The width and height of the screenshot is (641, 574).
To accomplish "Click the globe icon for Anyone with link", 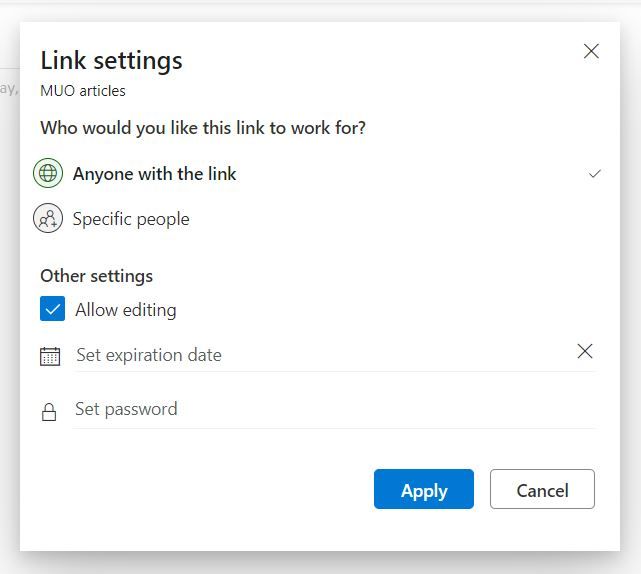I will pyautogui.click(x=48, y=173).
